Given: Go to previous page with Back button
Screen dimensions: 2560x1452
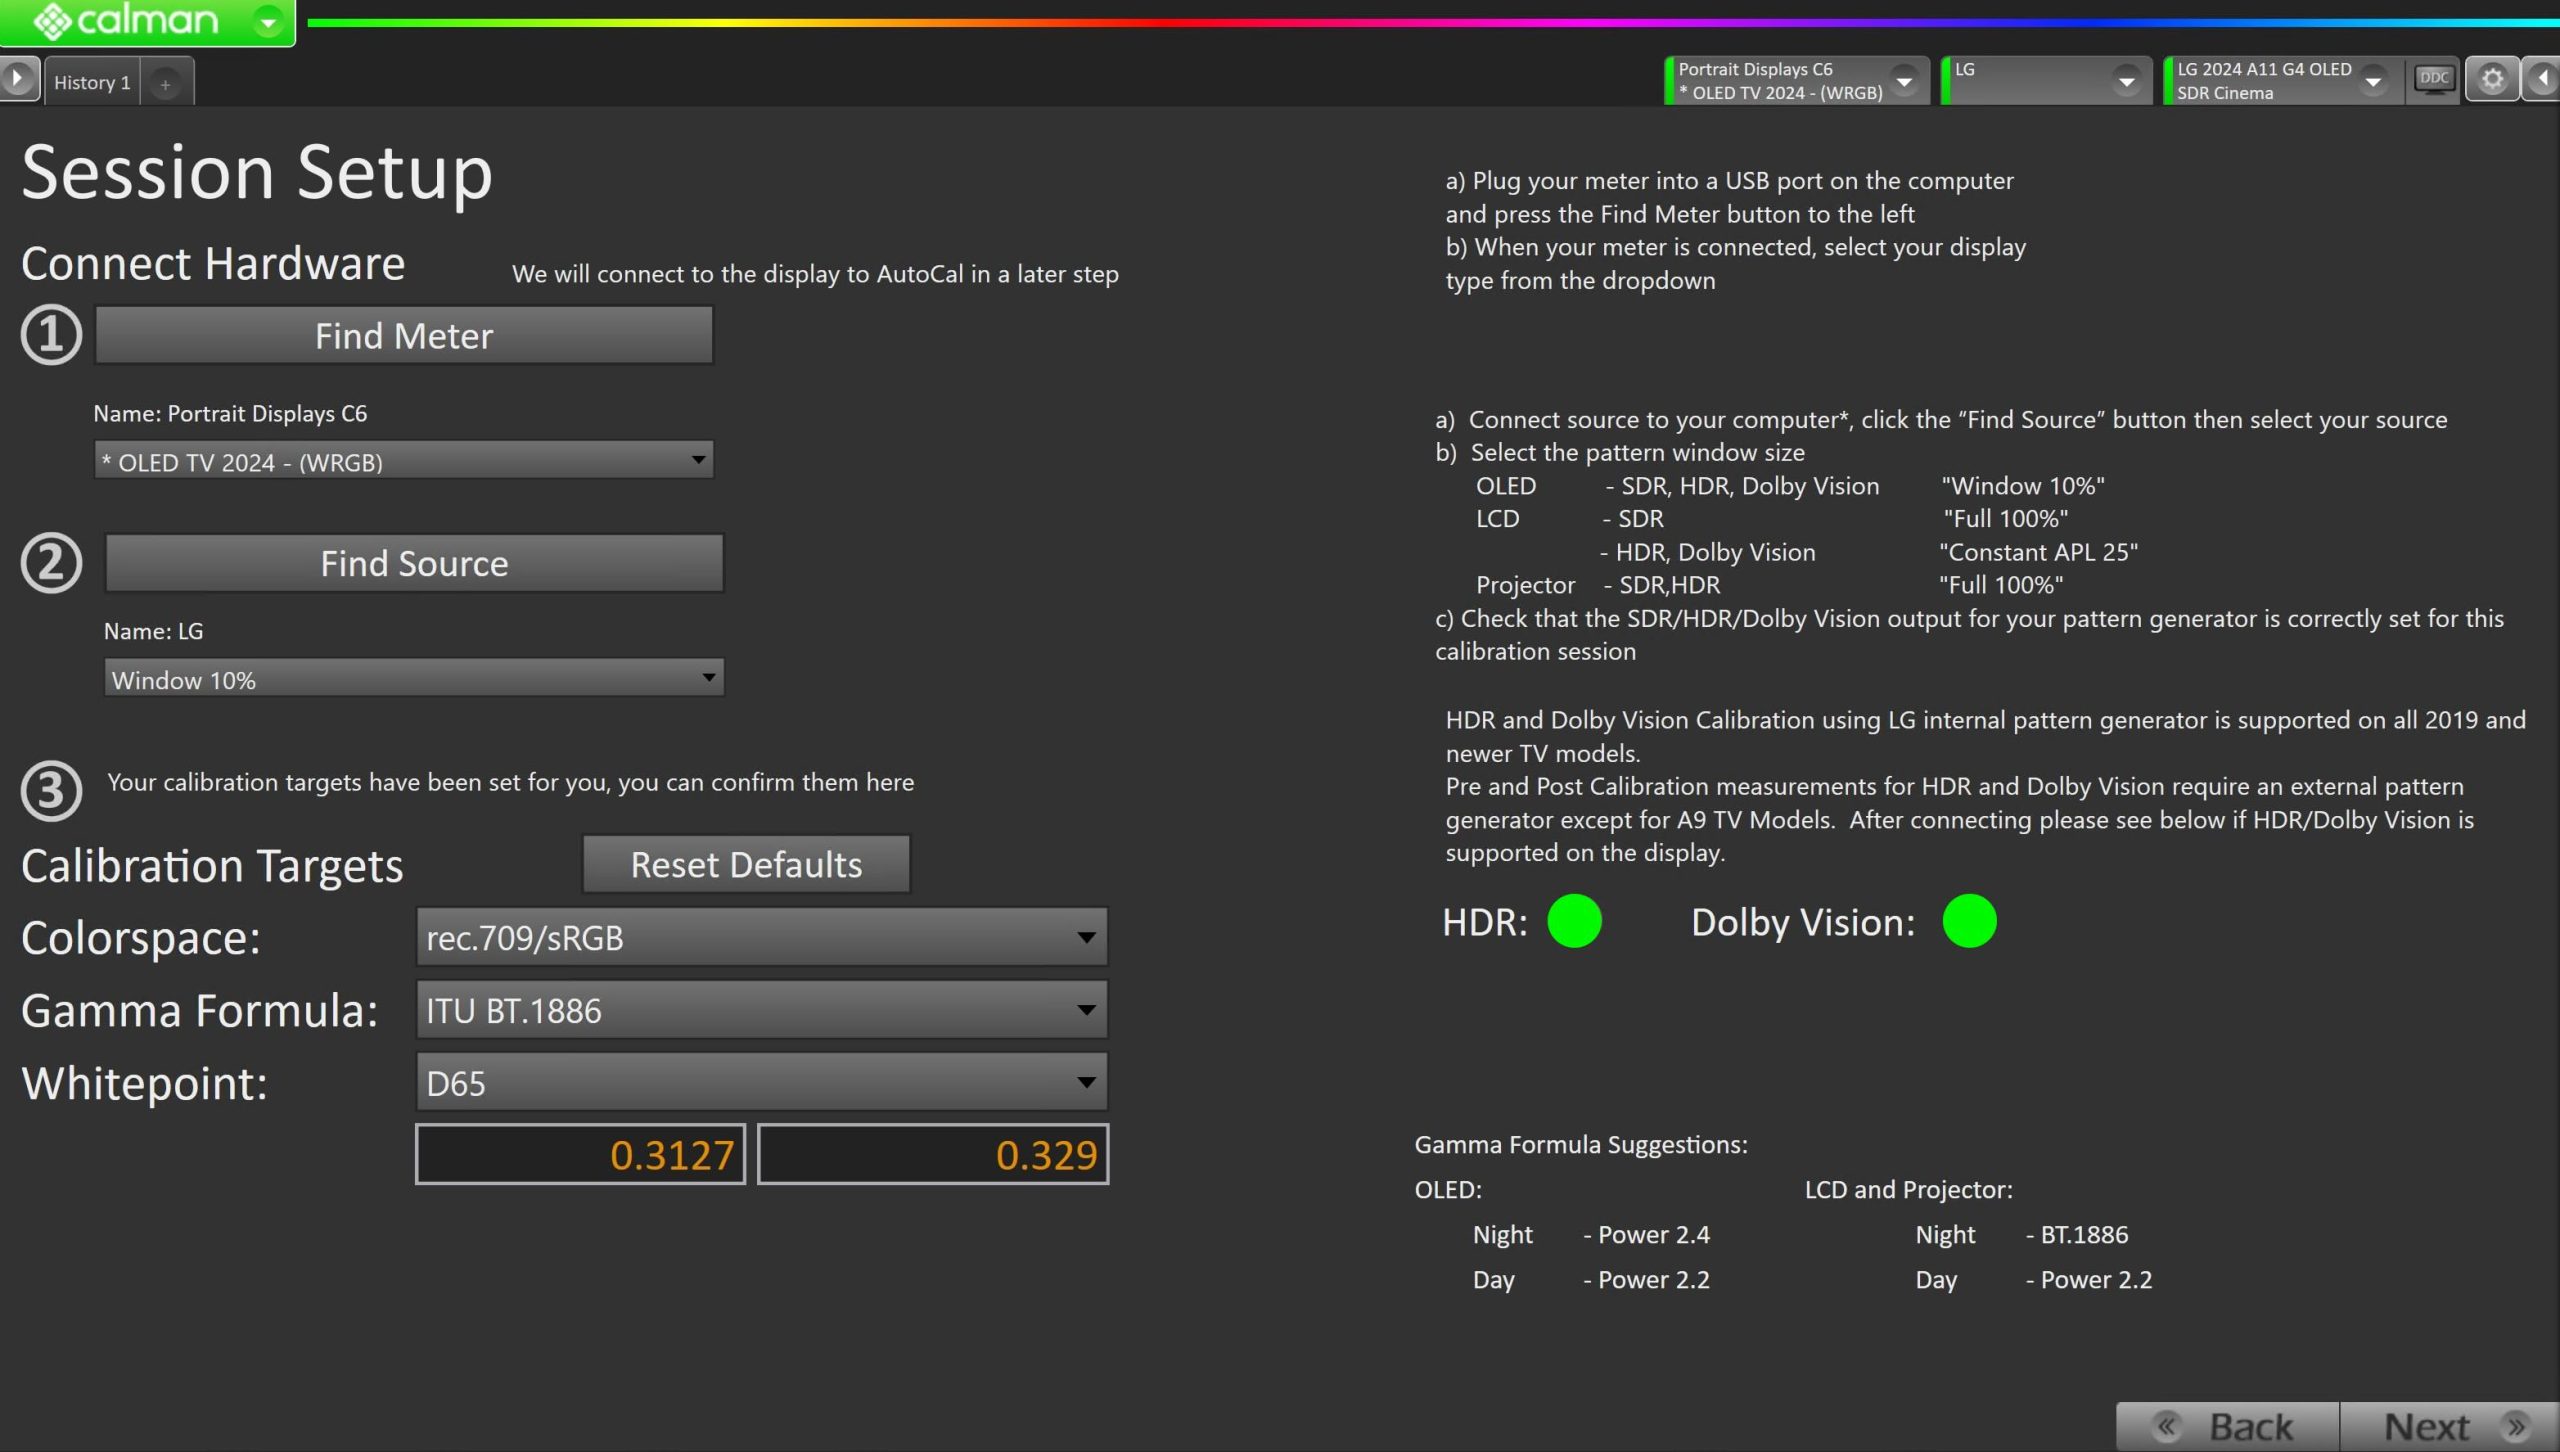Looking at the screenshot, I should 2228,1426.
